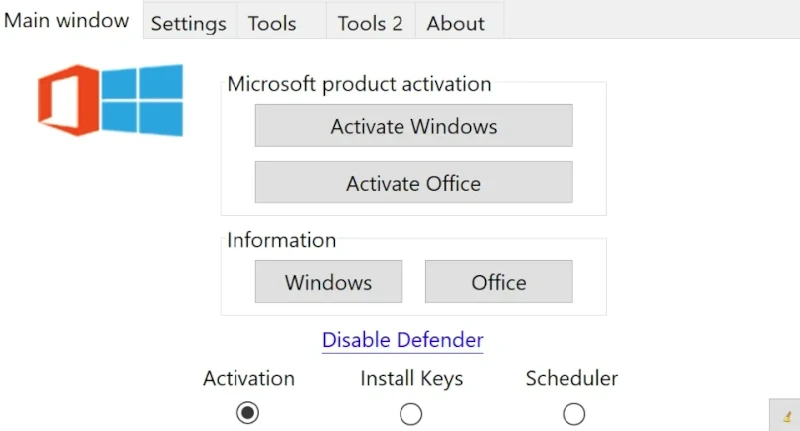This screenshot has width=800, height=431.
Task: Click the Activate Windows button
Action: point(414,125)
